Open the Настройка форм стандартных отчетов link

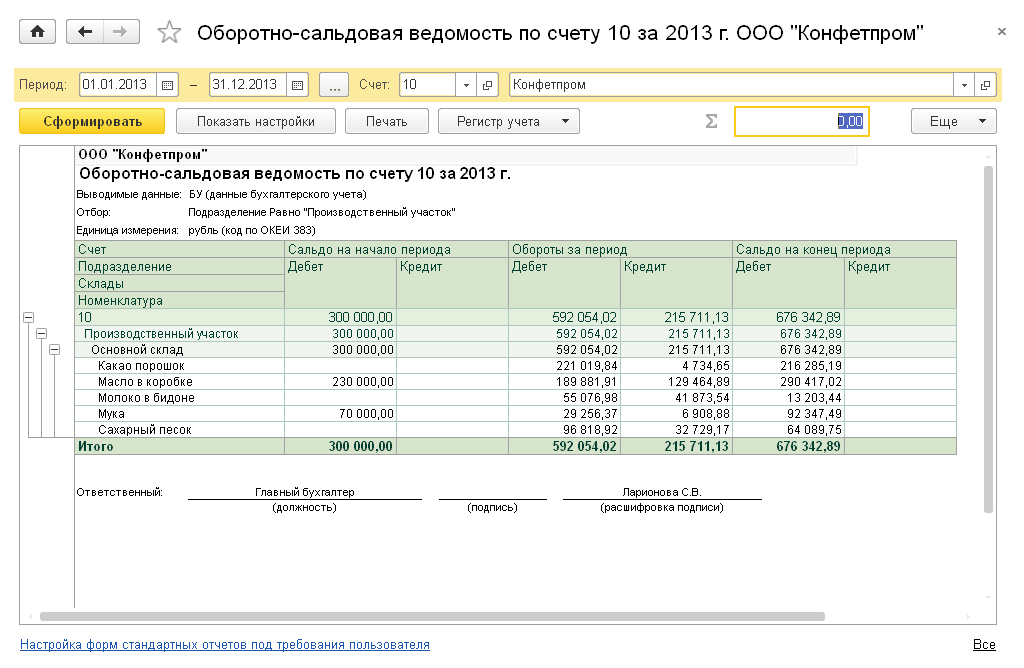225,645
